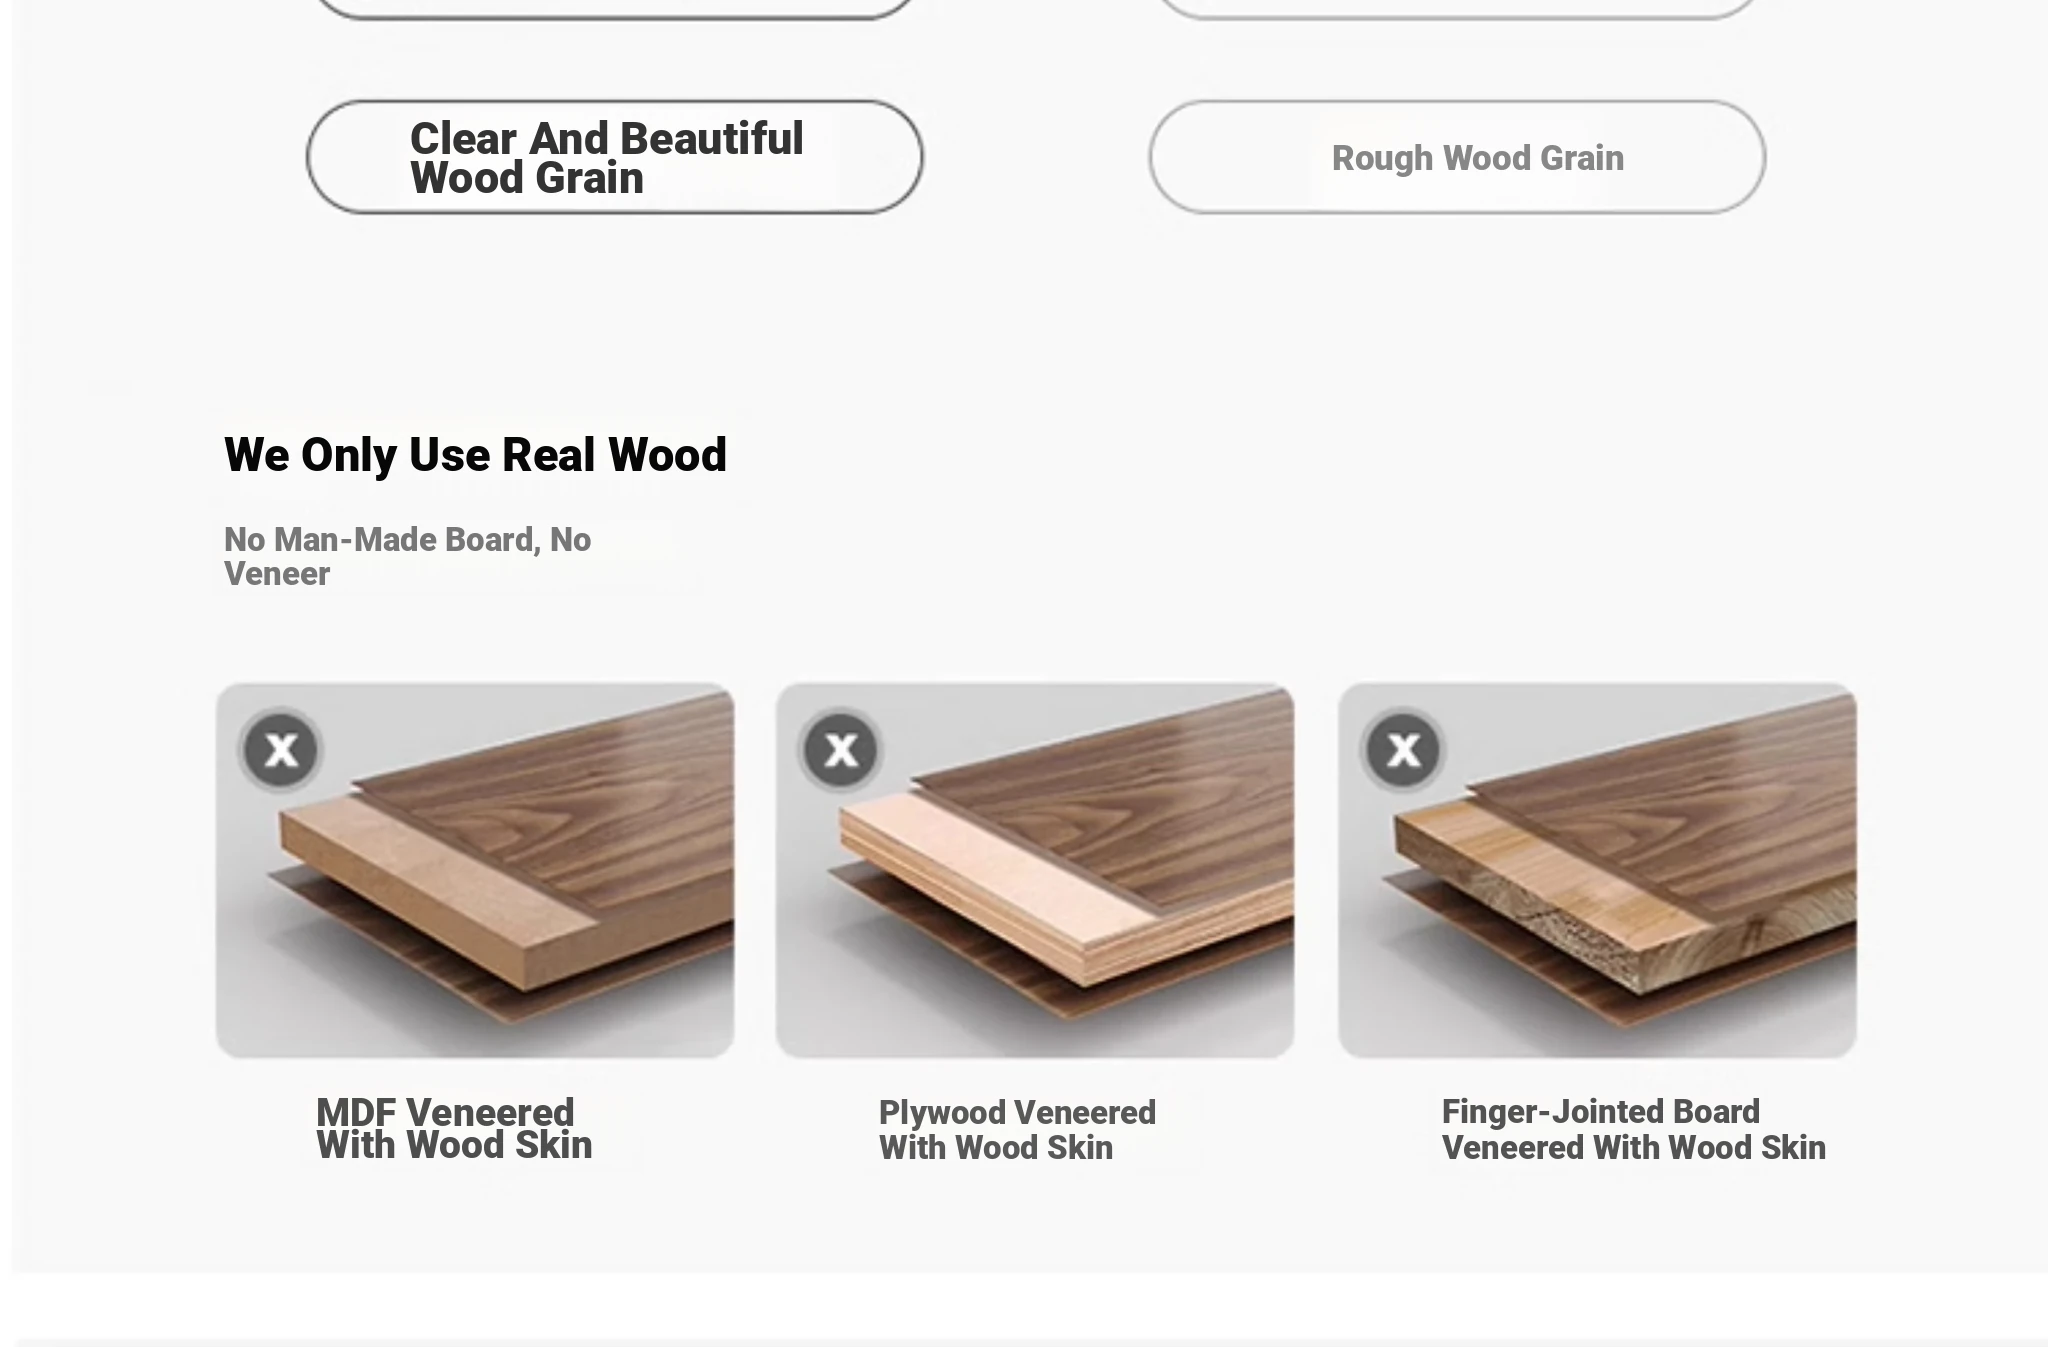Viewport: 2048px width, 1347px height.
Task: Click the partially visible pill at top right
Action: (1457, 8)
